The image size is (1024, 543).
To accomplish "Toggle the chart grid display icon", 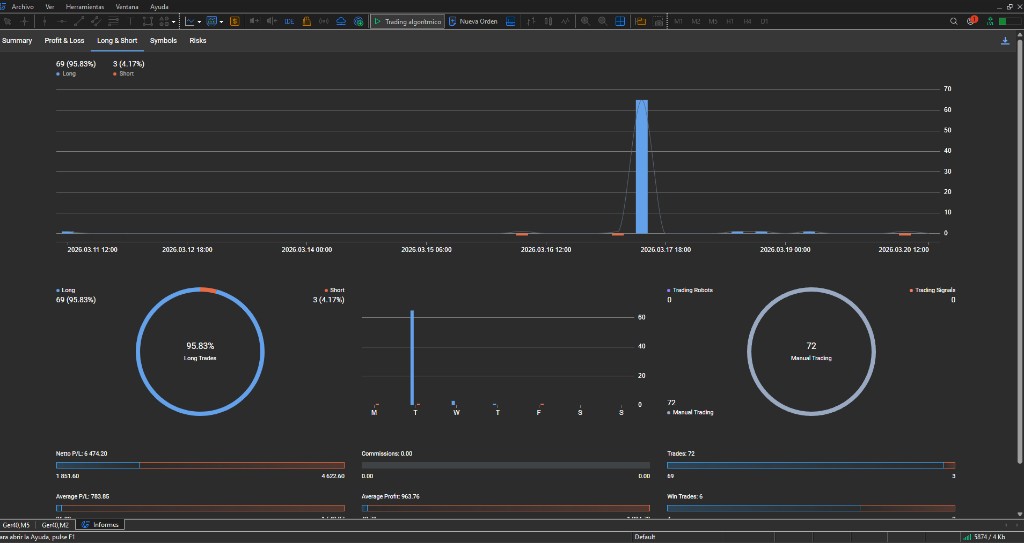I will [x=620, y=21].
